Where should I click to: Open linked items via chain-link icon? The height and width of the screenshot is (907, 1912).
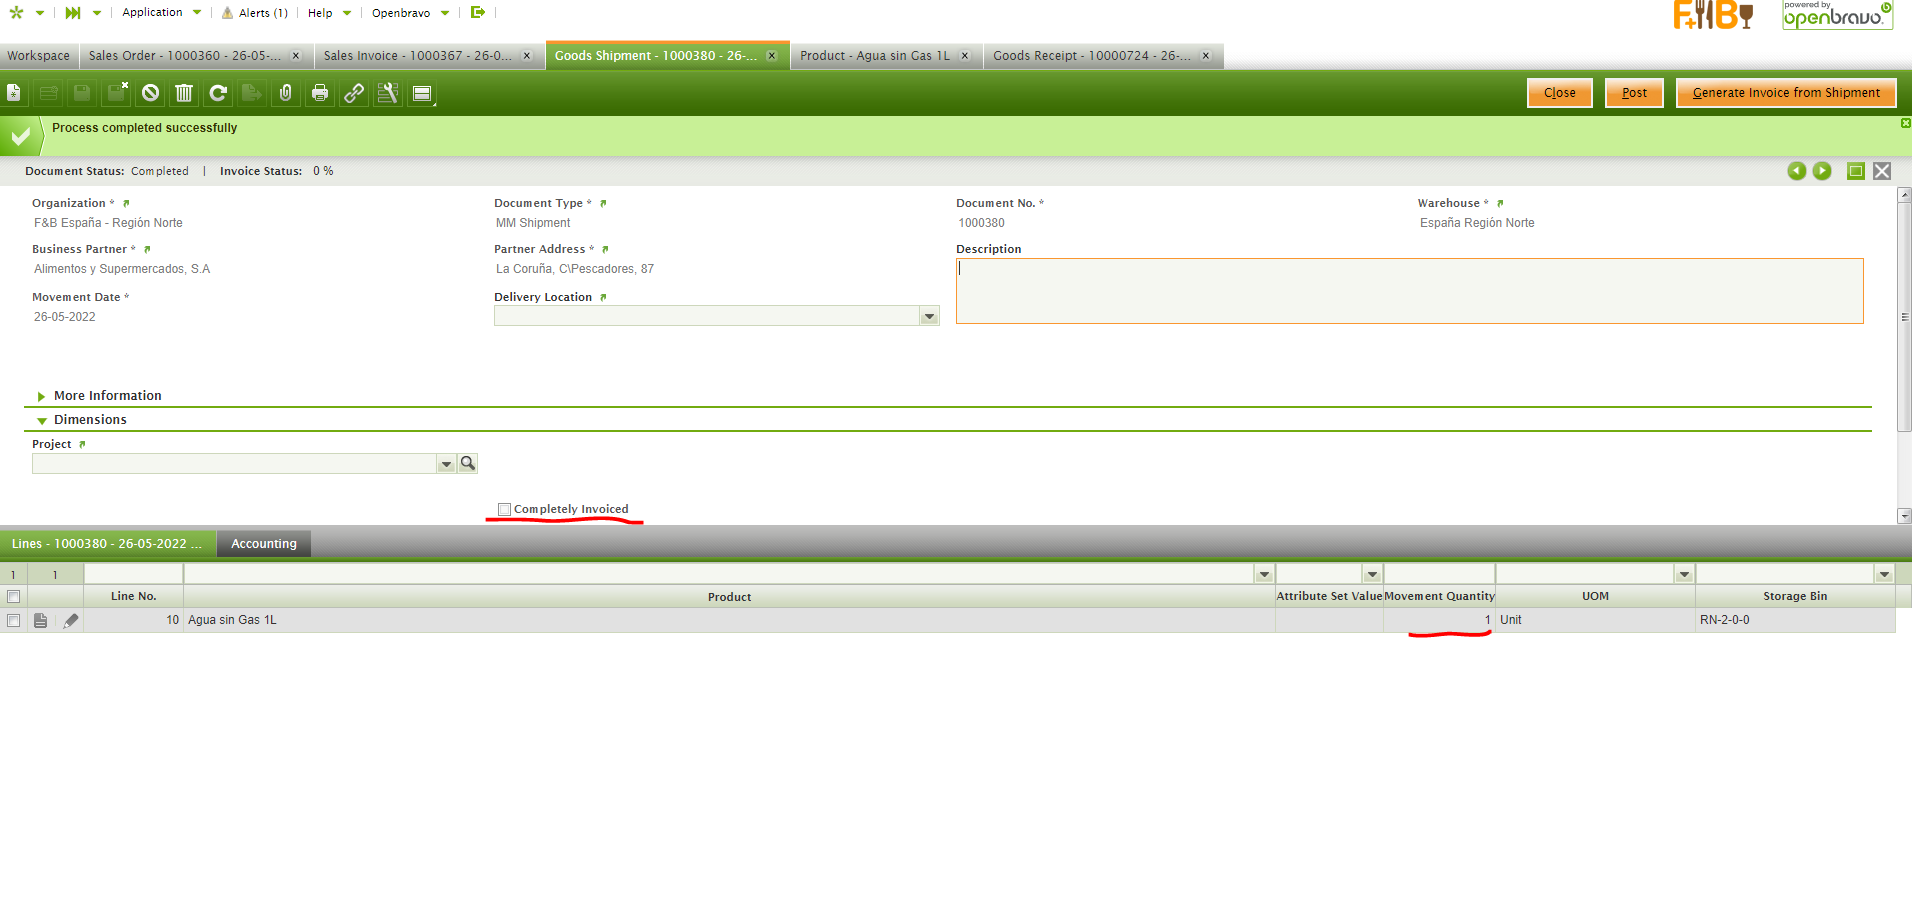click(x=354, y=93)
